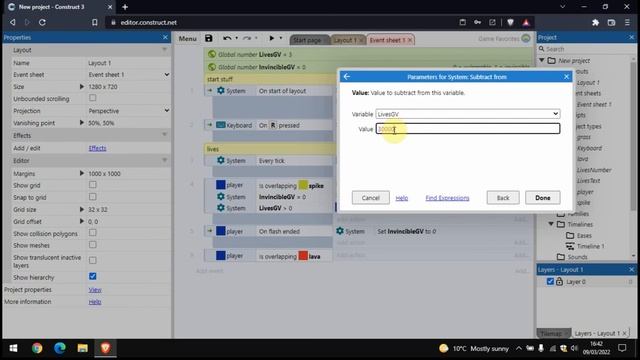
Task: Click the Preview play button
Action: (271, 38)
